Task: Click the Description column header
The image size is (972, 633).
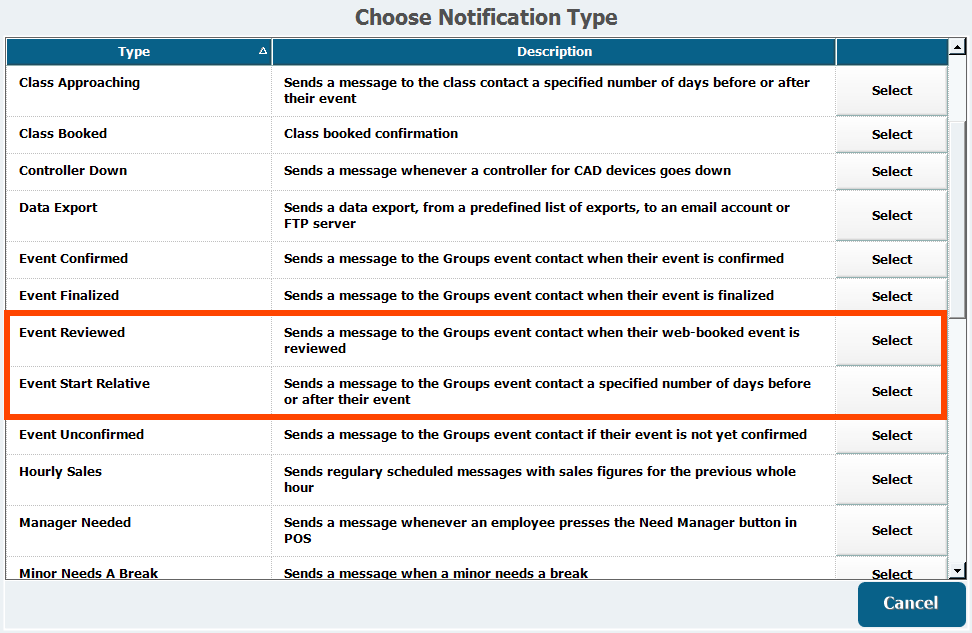Action: (554, 52)
